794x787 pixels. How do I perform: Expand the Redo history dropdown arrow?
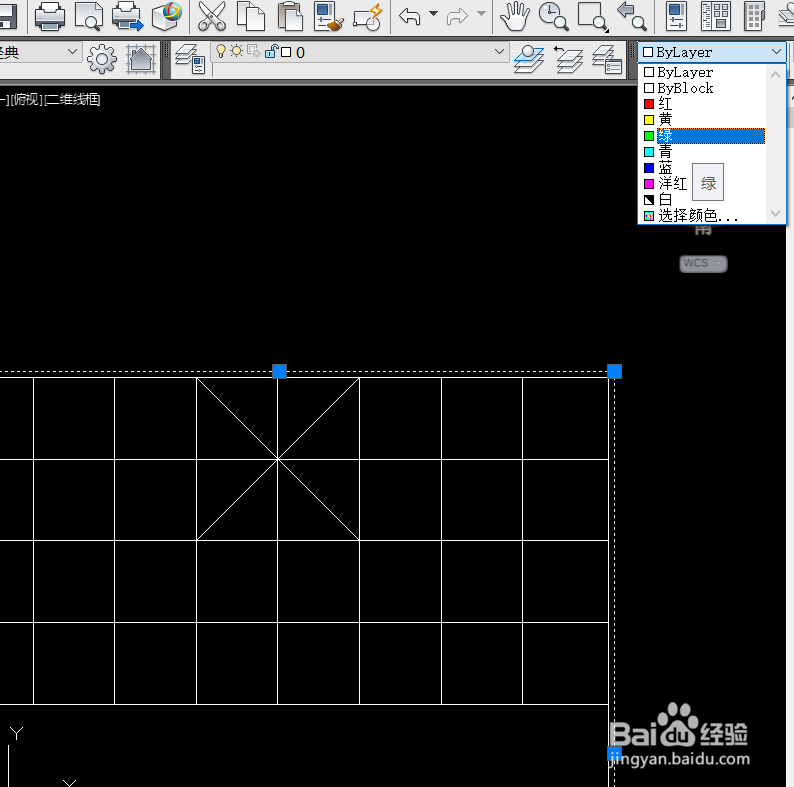[481, 14]
